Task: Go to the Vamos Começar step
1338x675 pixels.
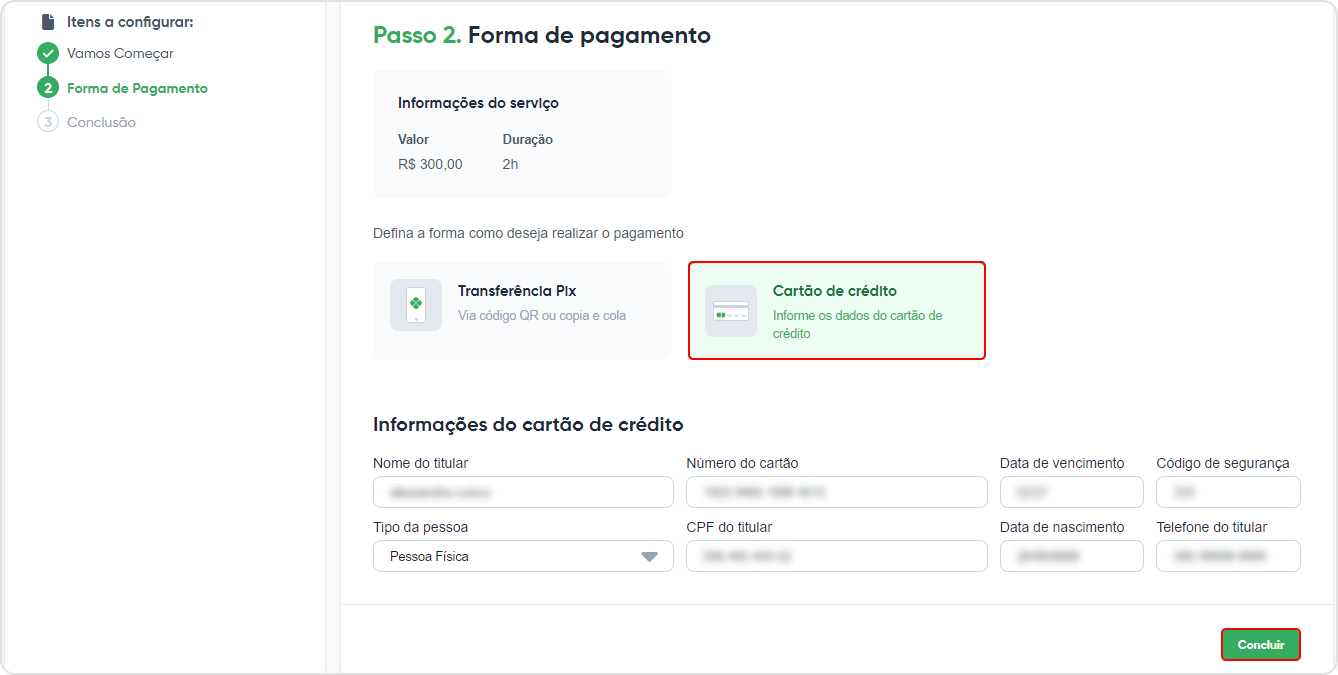Action: click(120, 54)
